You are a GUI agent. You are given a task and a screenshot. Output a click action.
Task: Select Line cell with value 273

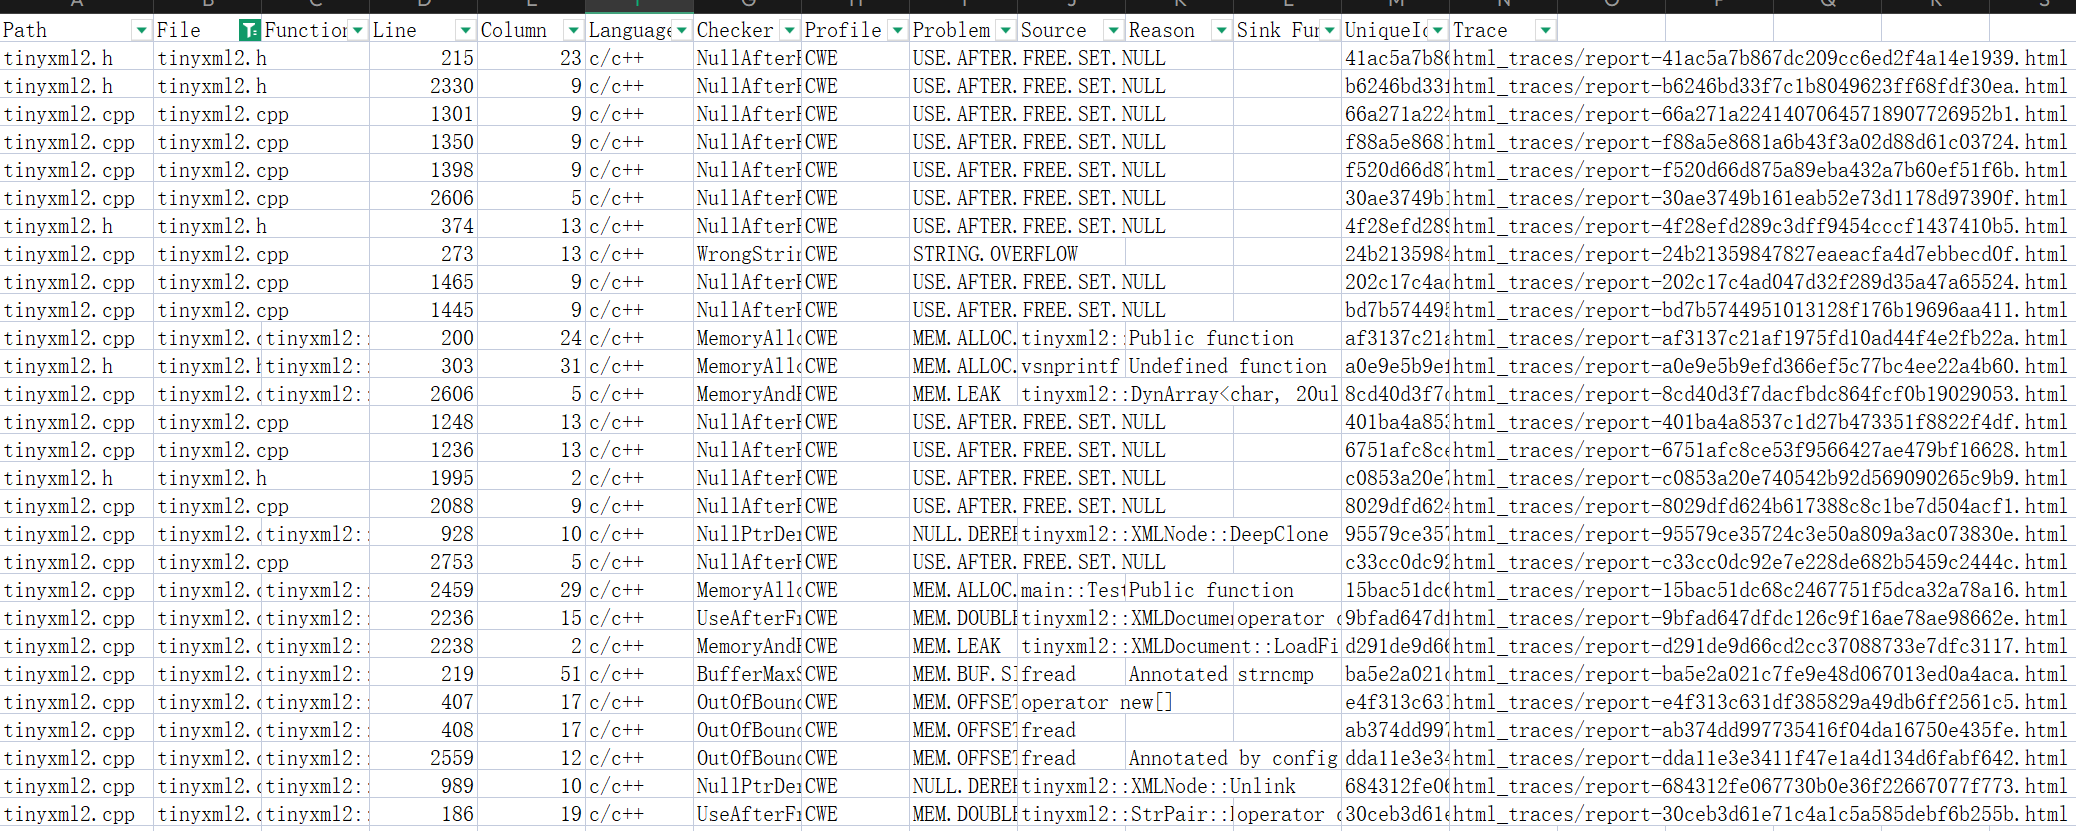pyautogui.click(x=423, y=255)
